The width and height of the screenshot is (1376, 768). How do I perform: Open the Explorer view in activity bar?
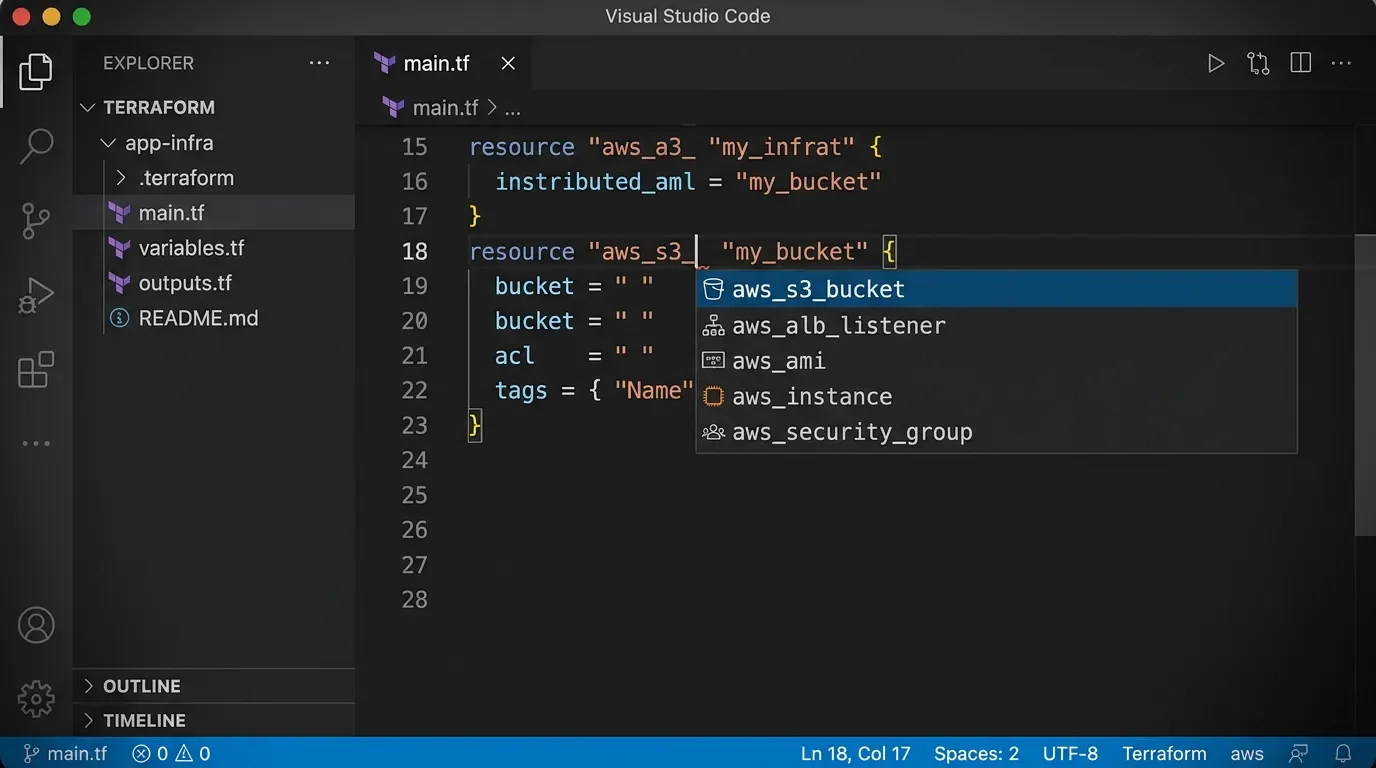(36, 71)
